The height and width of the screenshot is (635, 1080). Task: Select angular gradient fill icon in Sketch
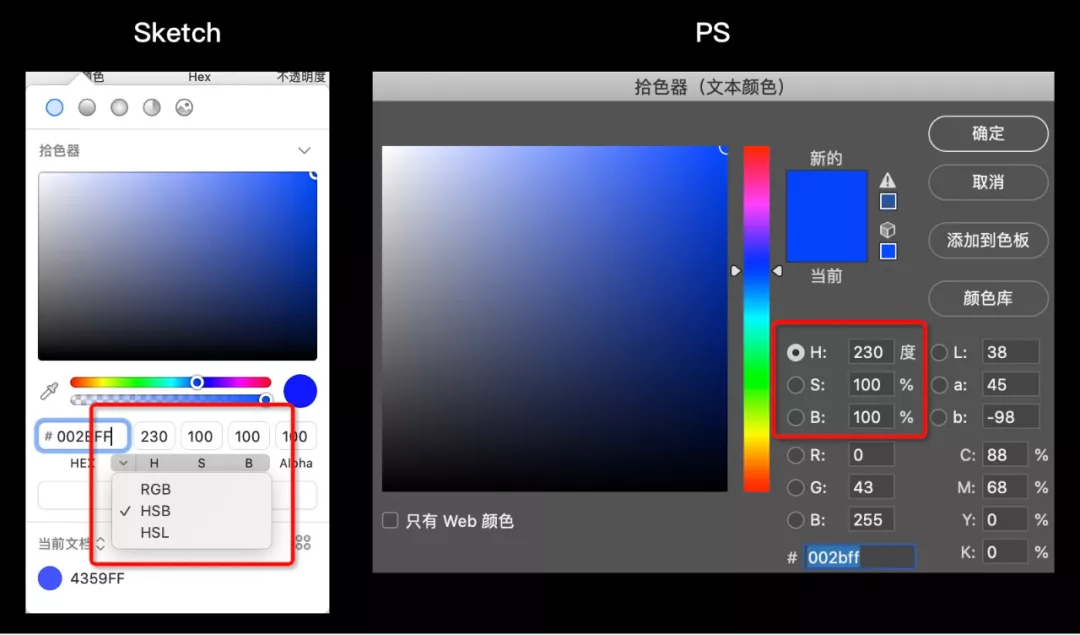coord(152,107)
